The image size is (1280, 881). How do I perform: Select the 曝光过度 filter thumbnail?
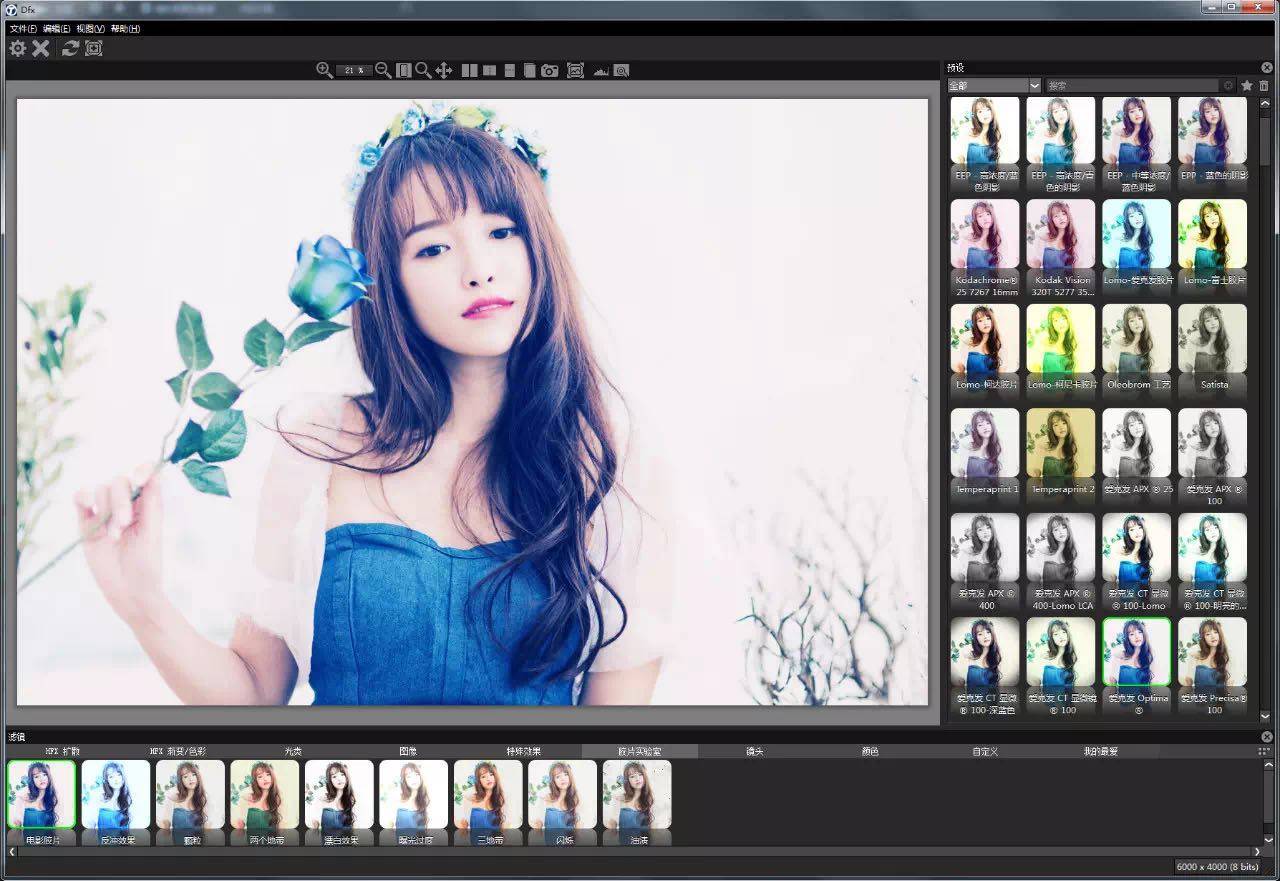(414, 803)
